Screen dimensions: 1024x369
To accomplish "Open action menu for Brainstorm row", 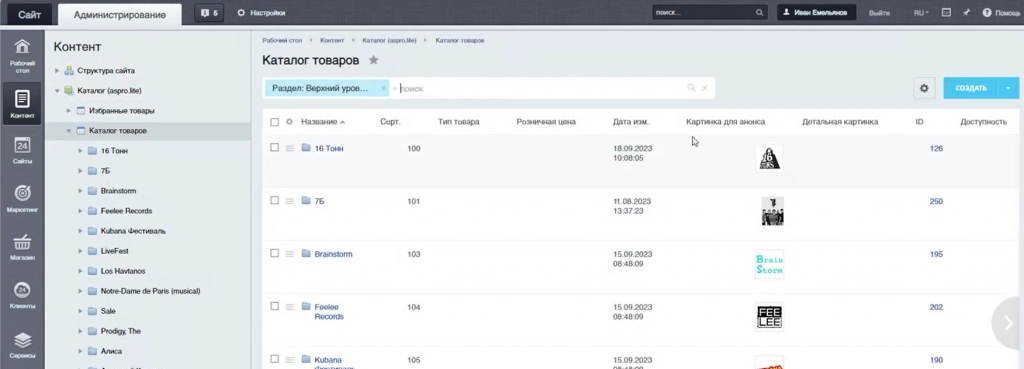I will [x=290, y=254].
